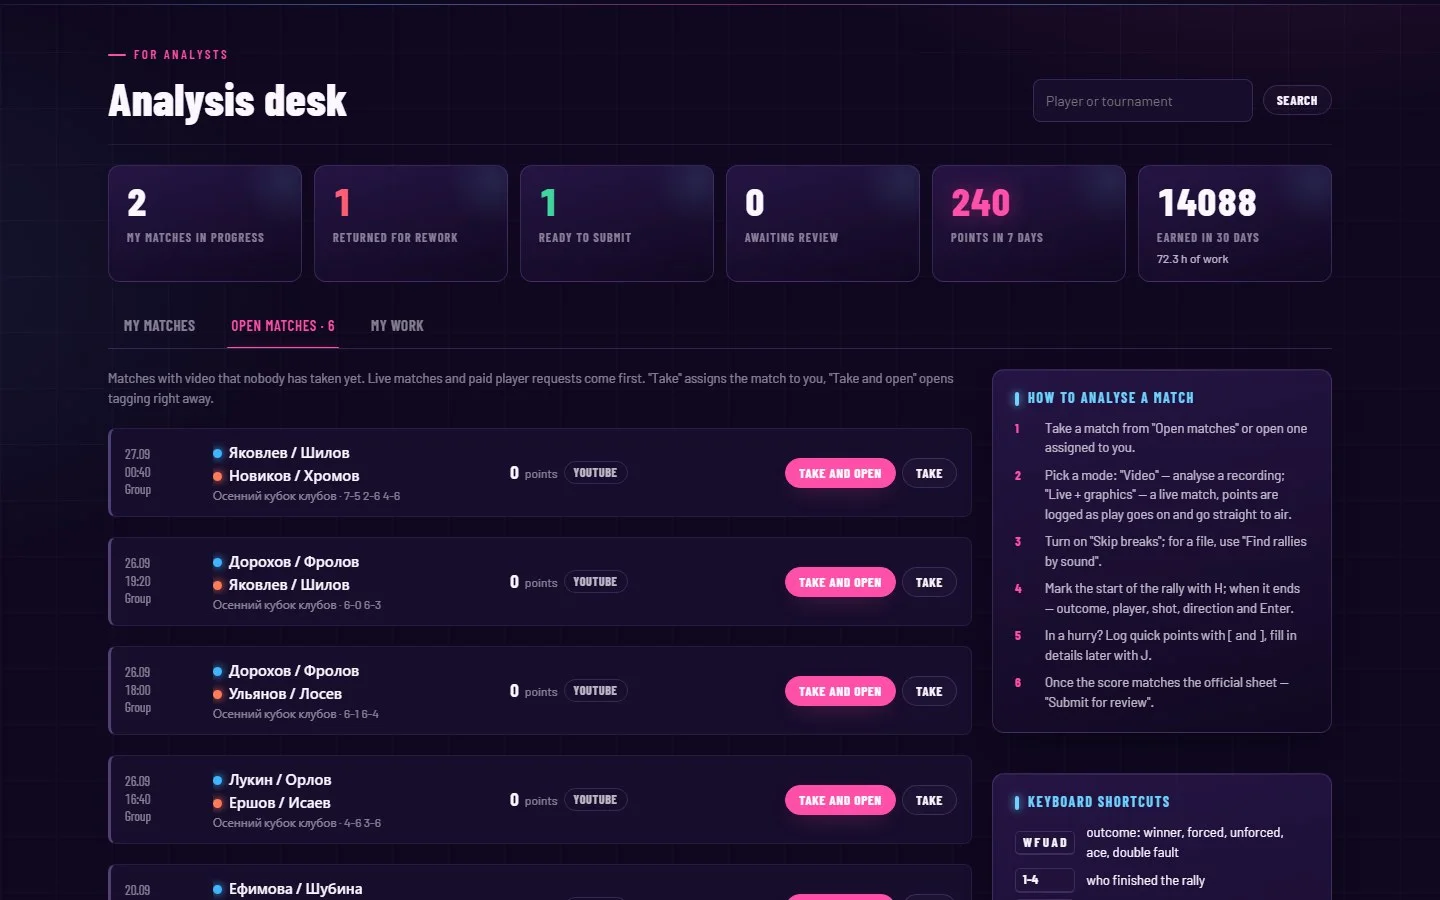The image size is (1440, 900).
Task: Take and open Лукин / Орлов match
Action: point(840,800)
